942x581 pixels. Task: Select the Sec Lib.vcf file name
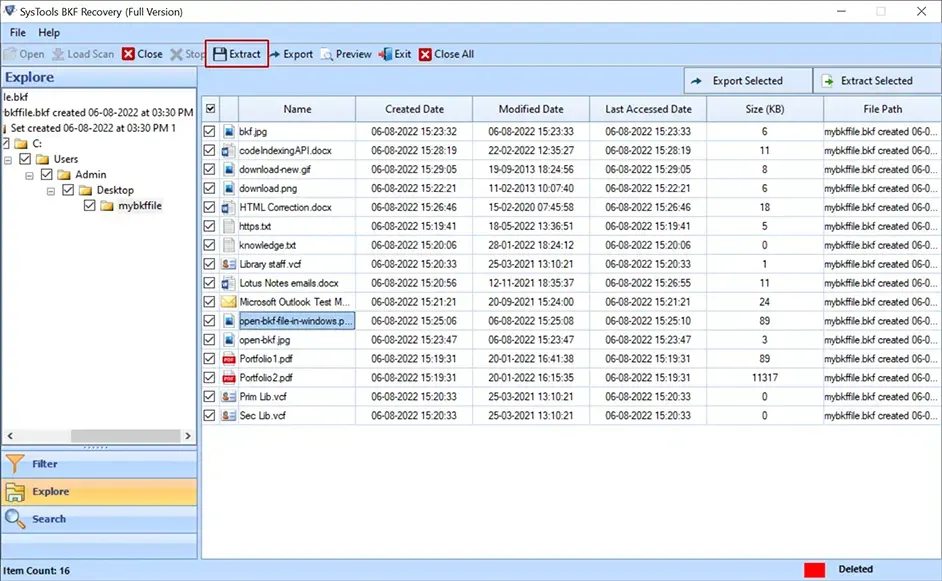tap(263, 415)
